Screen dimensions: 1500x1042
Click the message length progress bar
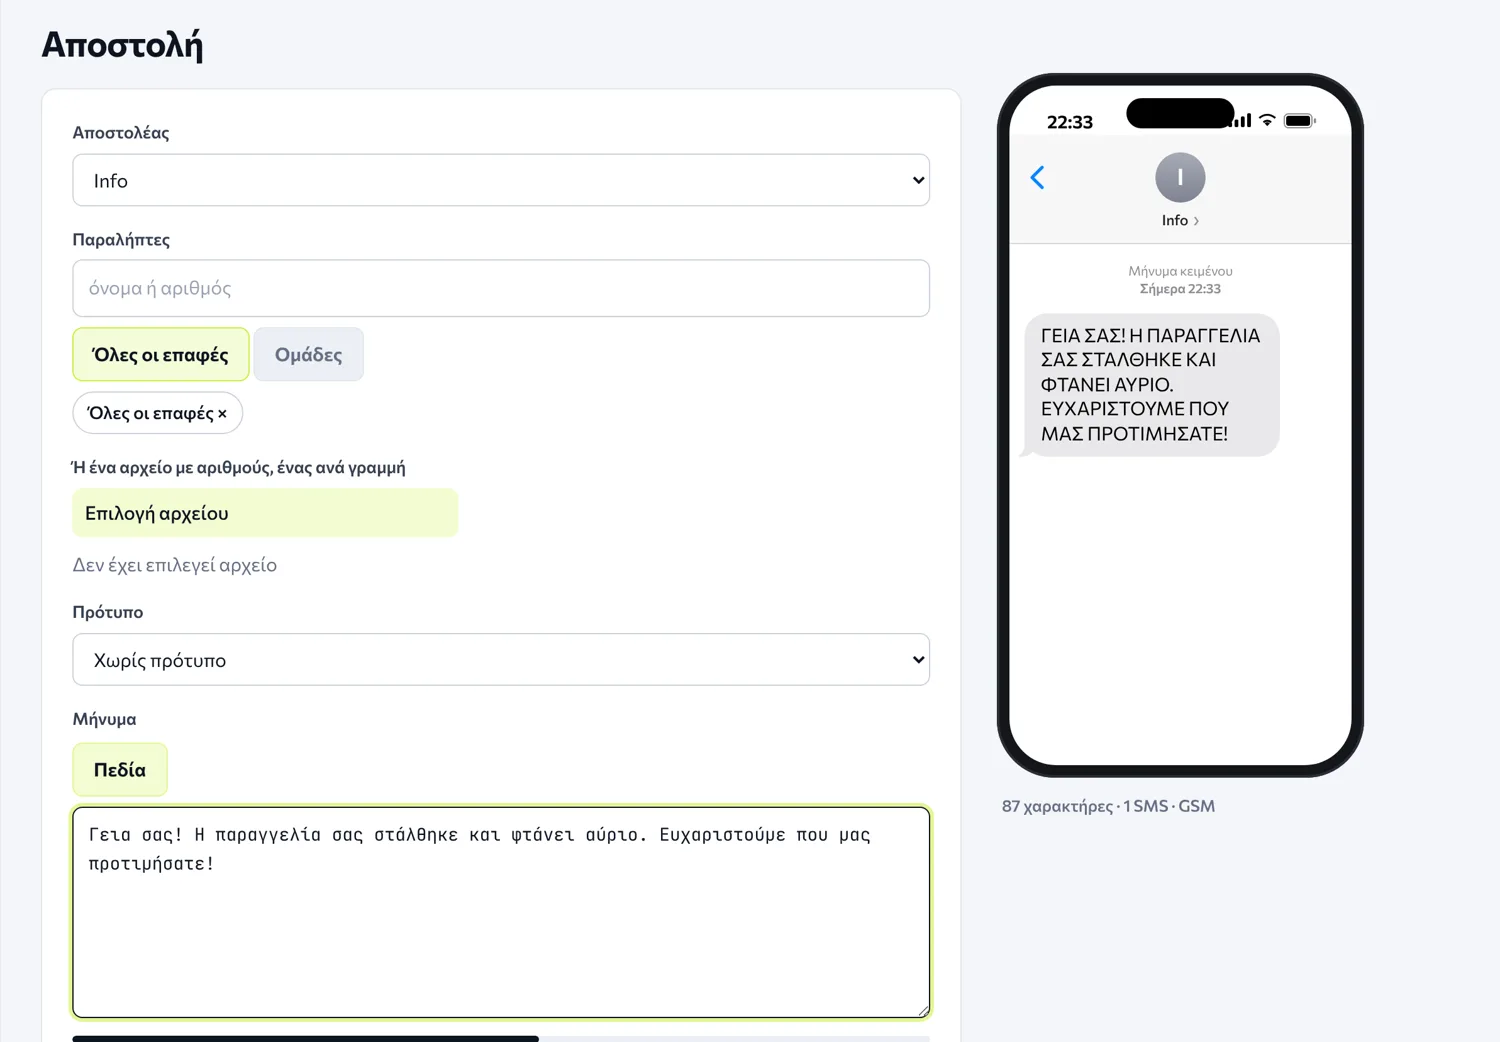501,1038
